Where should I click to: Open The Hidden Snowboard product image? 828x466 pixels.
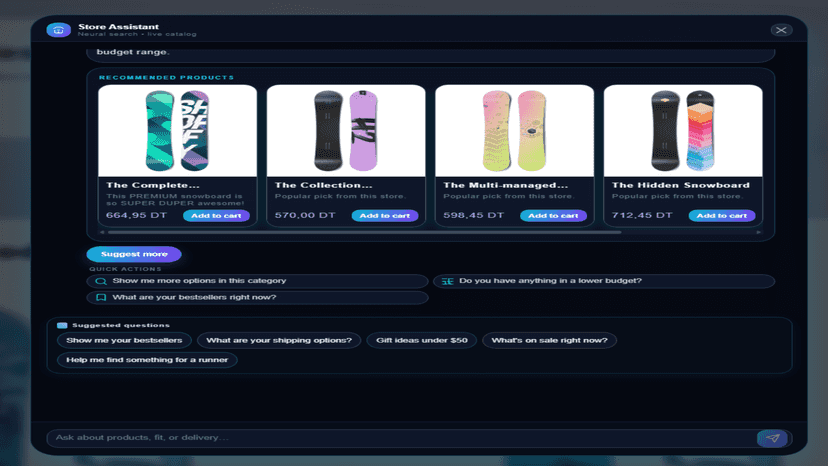(x=683, y=131)
